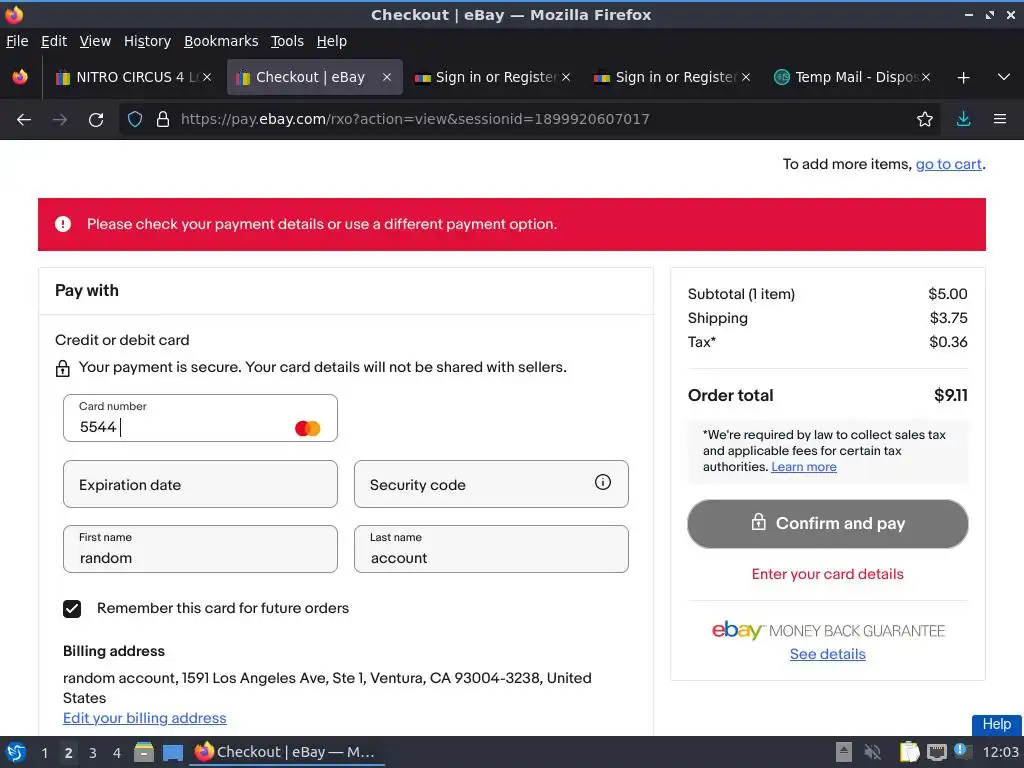Click the Last name field
This screenshot has height=768, width=1024.
pos(491,549)
